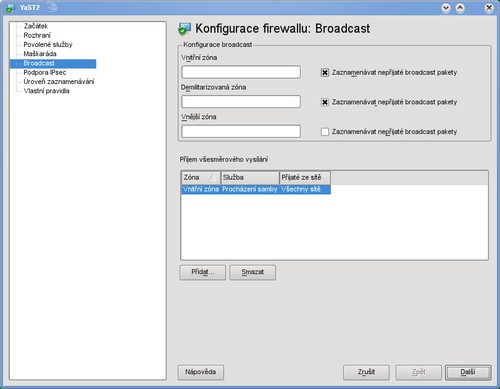Sort table by Zóna column header
500x389 pixels.
(x=201, y=178)
